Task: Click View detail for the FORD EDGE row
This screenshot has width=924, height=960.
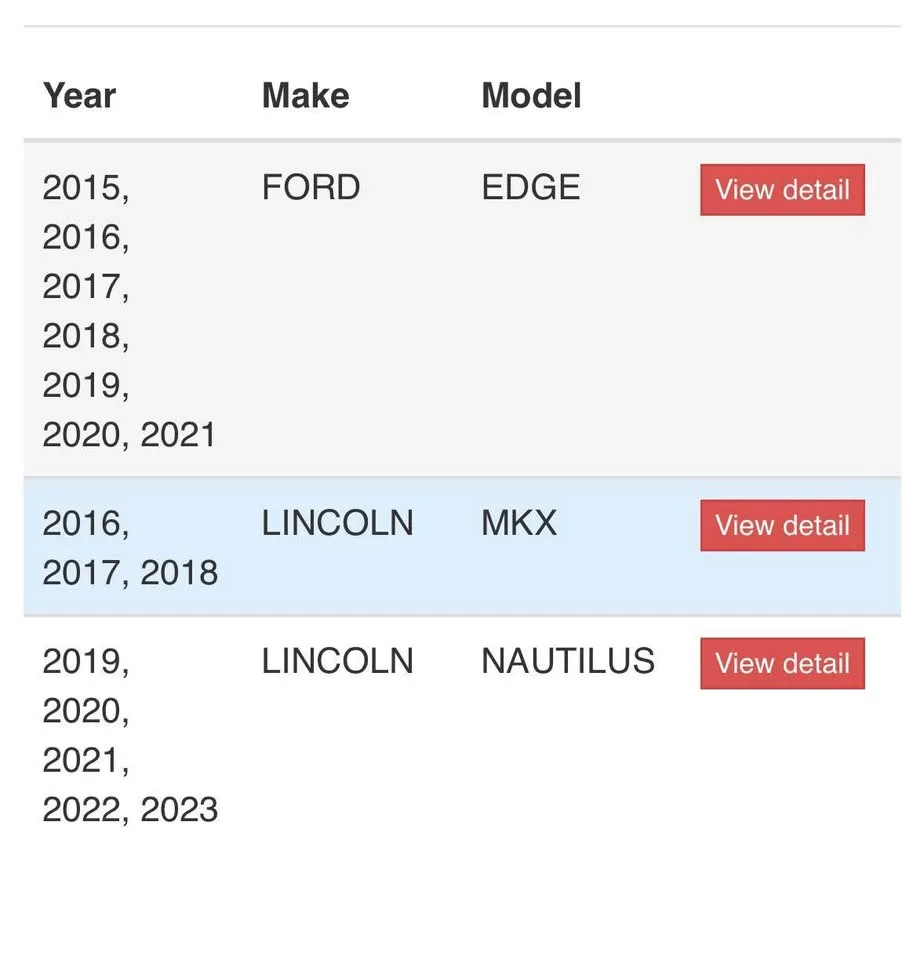Action: (781, 189)
